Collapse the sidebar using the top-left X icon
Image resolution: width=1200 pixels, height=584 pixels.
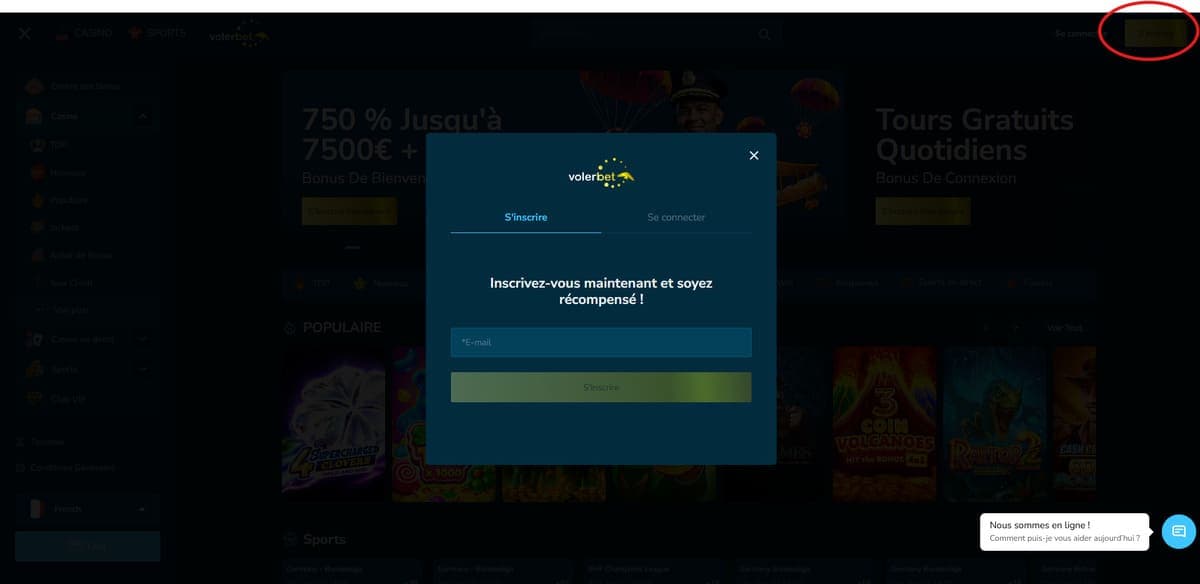click(x=25, y=33)
